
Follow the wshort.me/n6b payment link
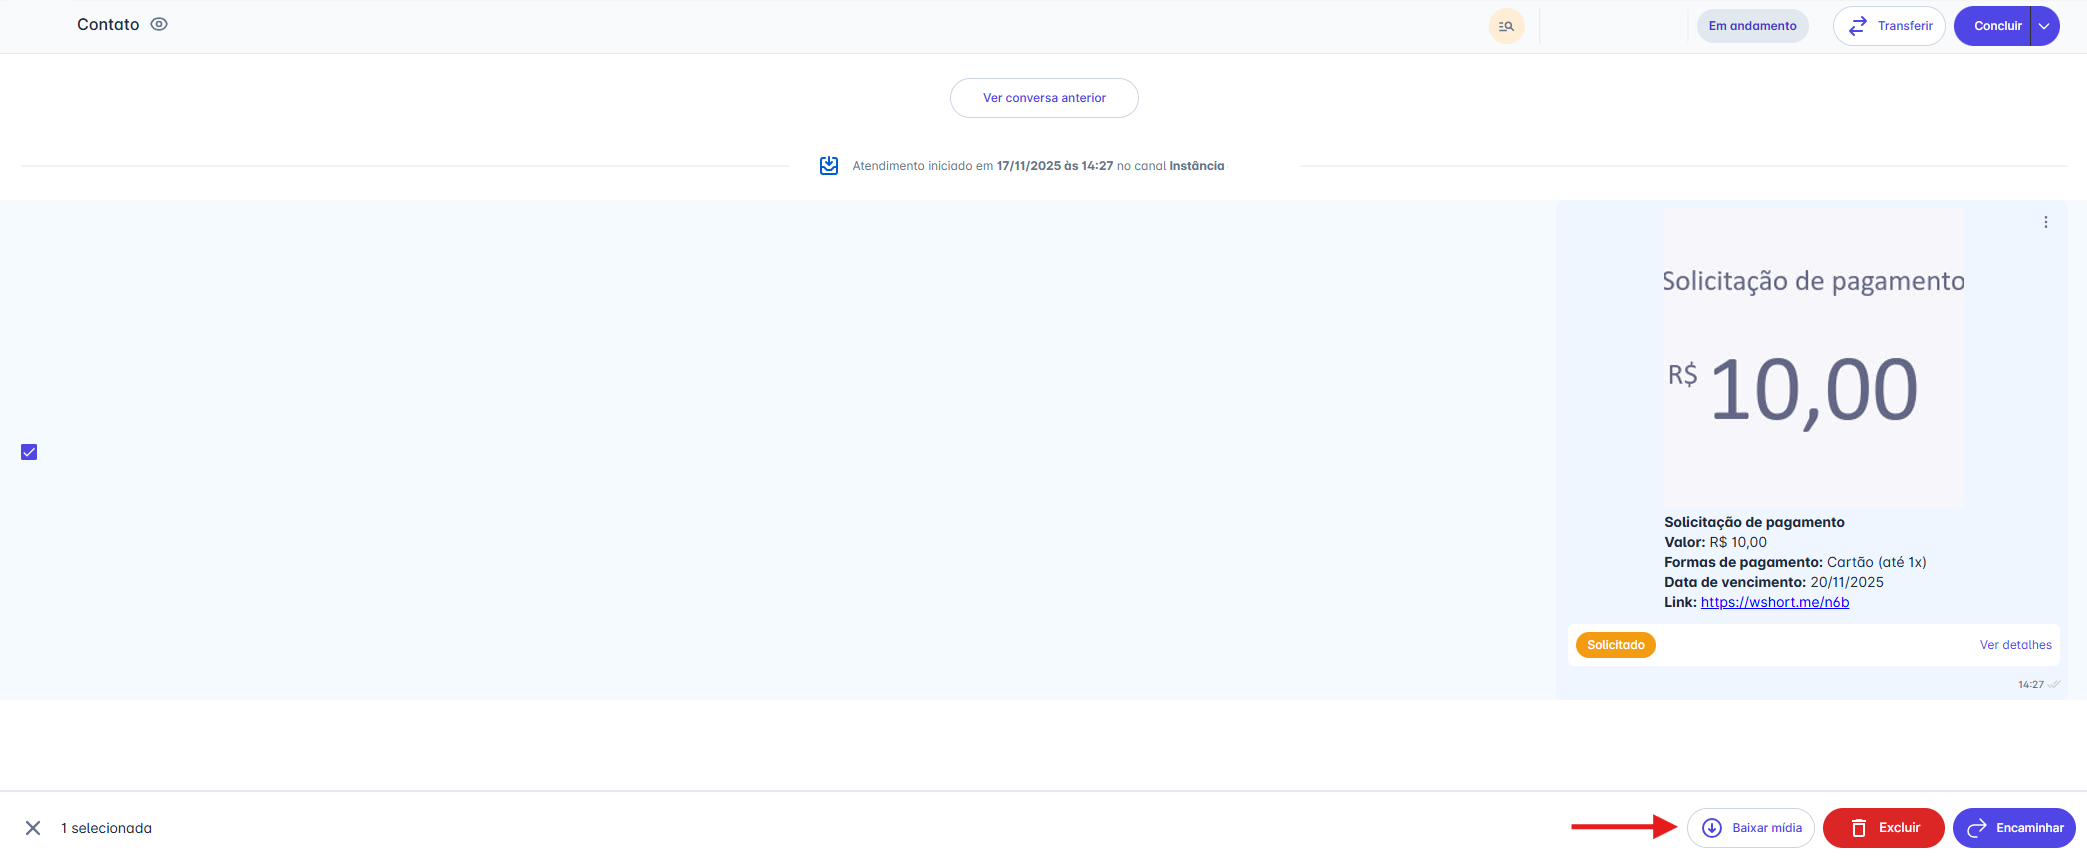pyautogui.click(x=1774, y=602)
